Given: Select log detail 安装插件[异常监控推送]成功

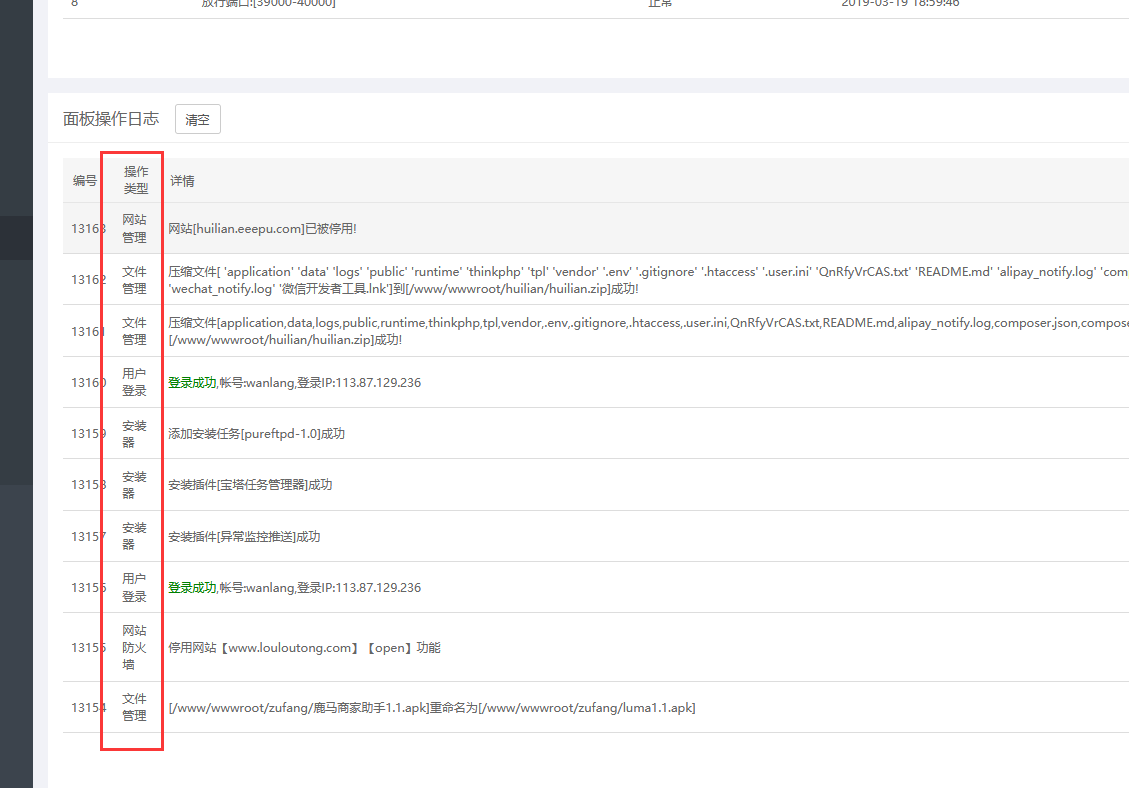Looking at the screenshot, I should tap(244, 537).
